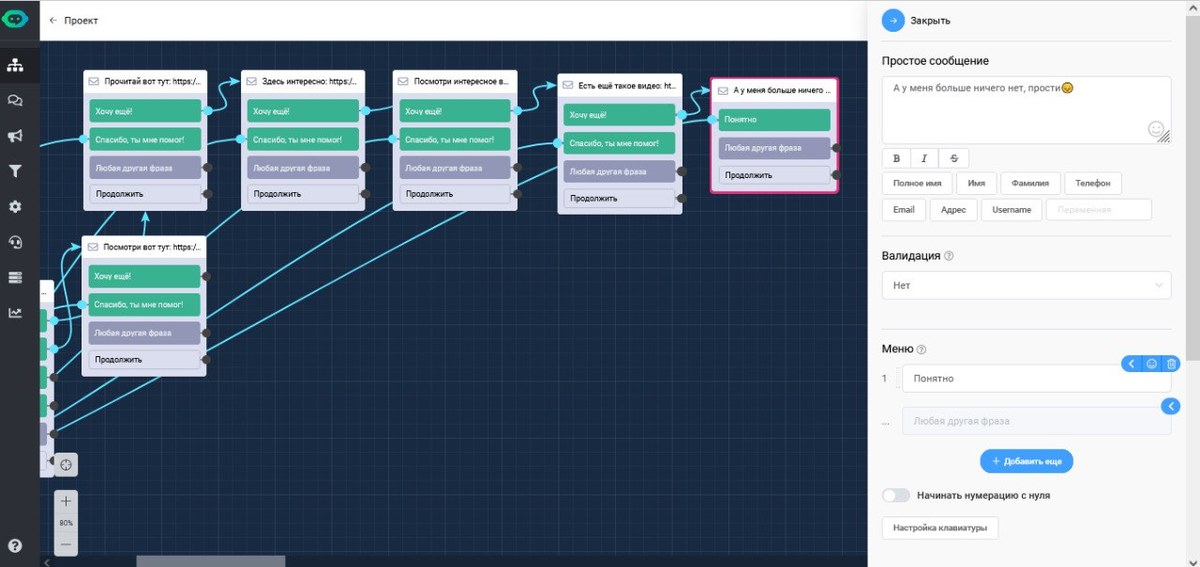Toggle bold formatting button
Image resolution: width=1200 pixels, height=567 pixels.
point(896,158)
